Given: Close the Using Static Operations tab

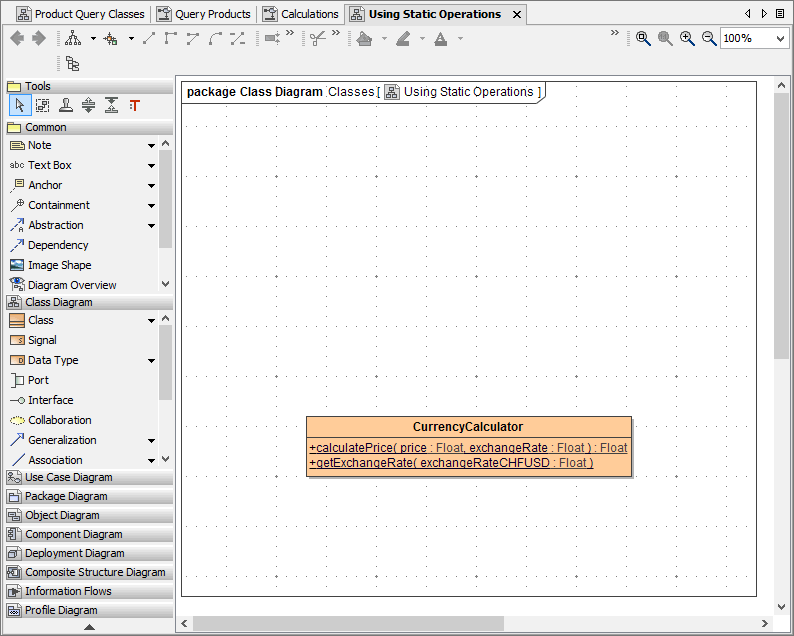Looking at the screenshot, I should [x=516, y=15].
